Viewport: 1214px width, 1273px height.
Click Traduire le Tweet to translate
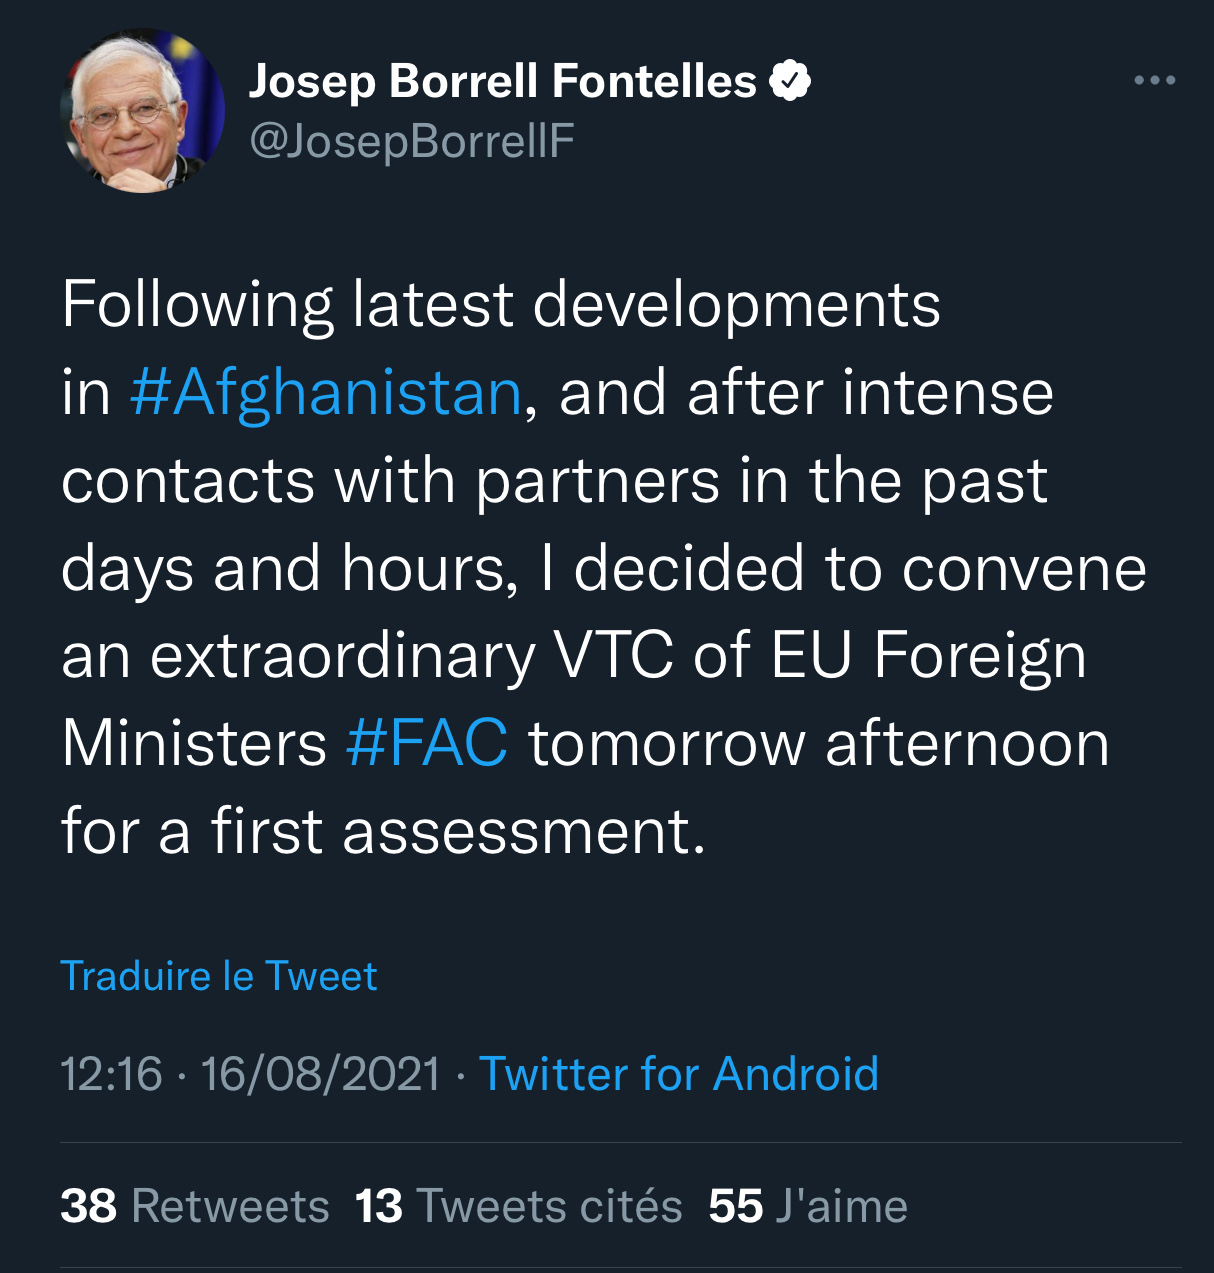click(219, 976)
